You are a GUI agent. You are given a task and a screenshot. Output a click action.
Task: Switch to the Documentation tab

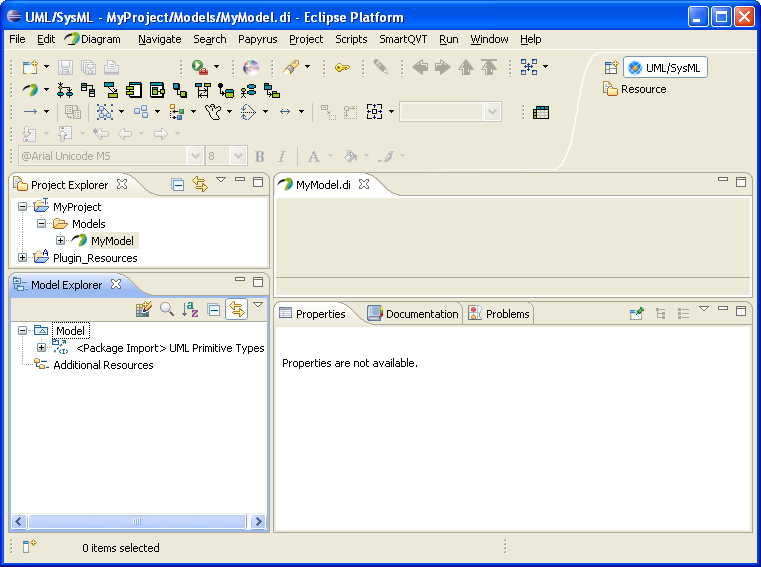pyautogui.click(x=412, y=314)
